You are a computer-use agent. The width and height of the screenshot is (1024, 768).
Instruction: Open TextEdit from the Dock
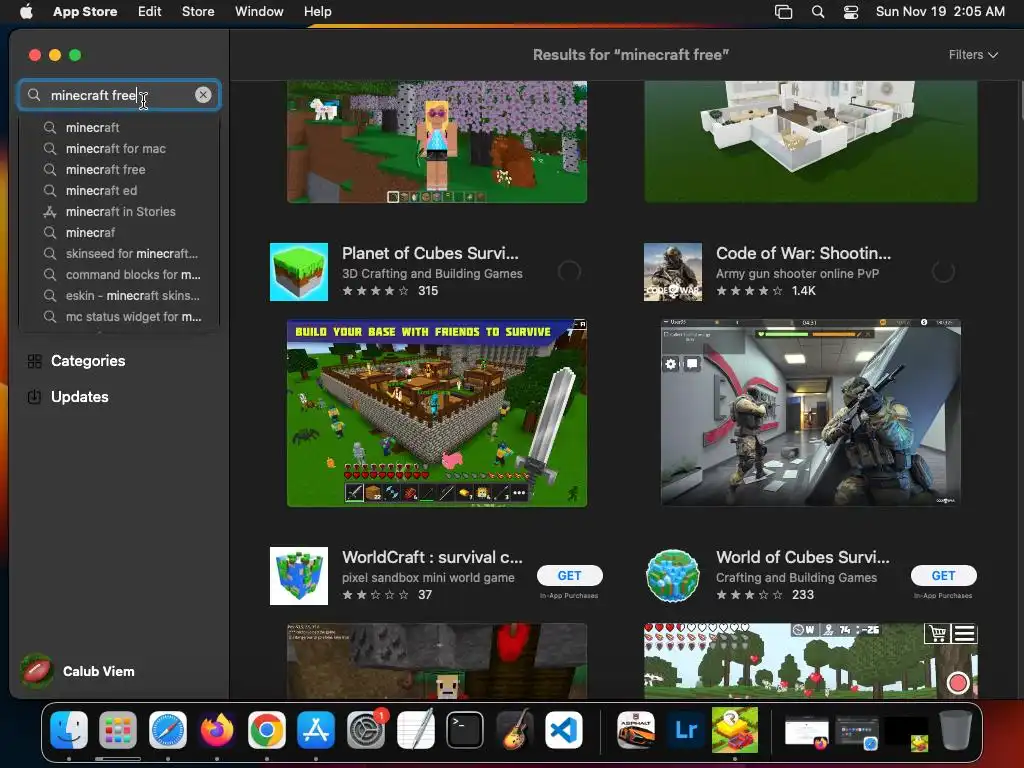pyautogui.click(x=415, y=729)
